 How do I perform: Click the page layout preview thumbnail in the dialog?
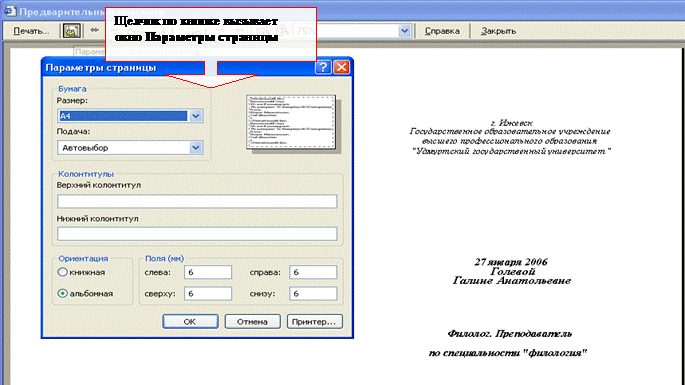point(291,122)
